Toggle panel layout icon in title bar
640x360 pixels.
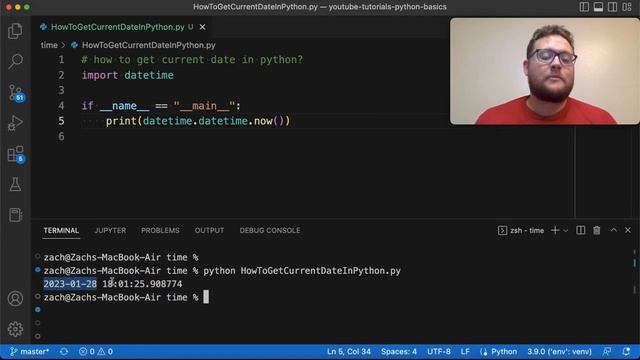[598, 7]
